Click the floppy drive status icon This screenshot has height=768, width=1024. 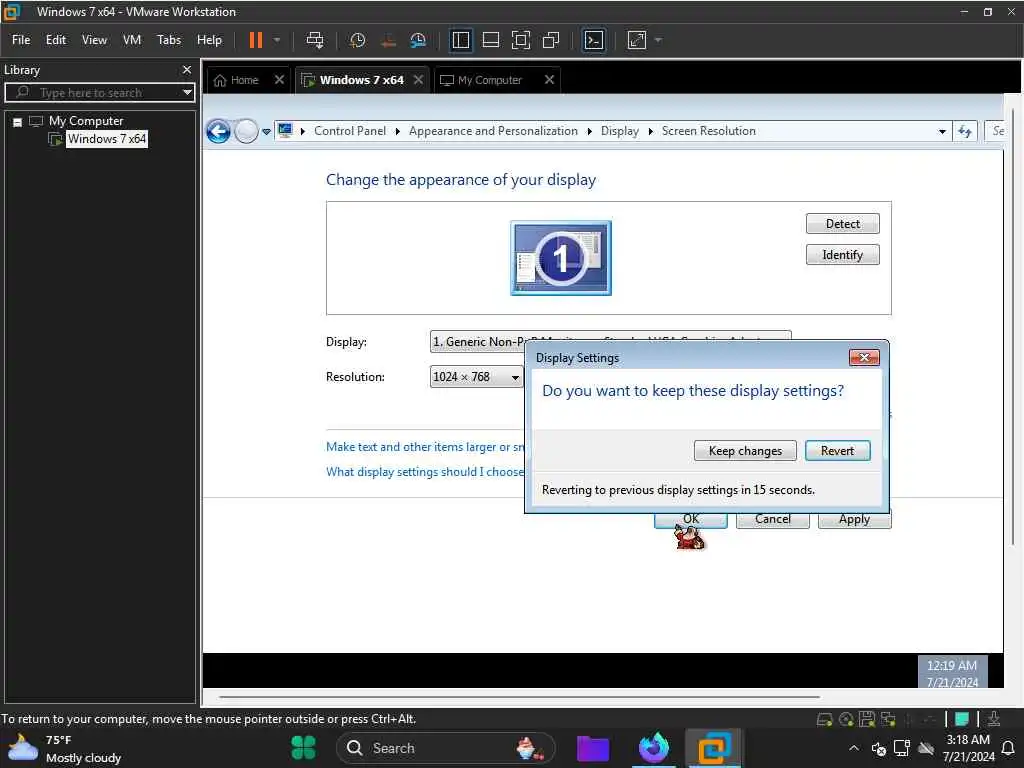point(867,720)
